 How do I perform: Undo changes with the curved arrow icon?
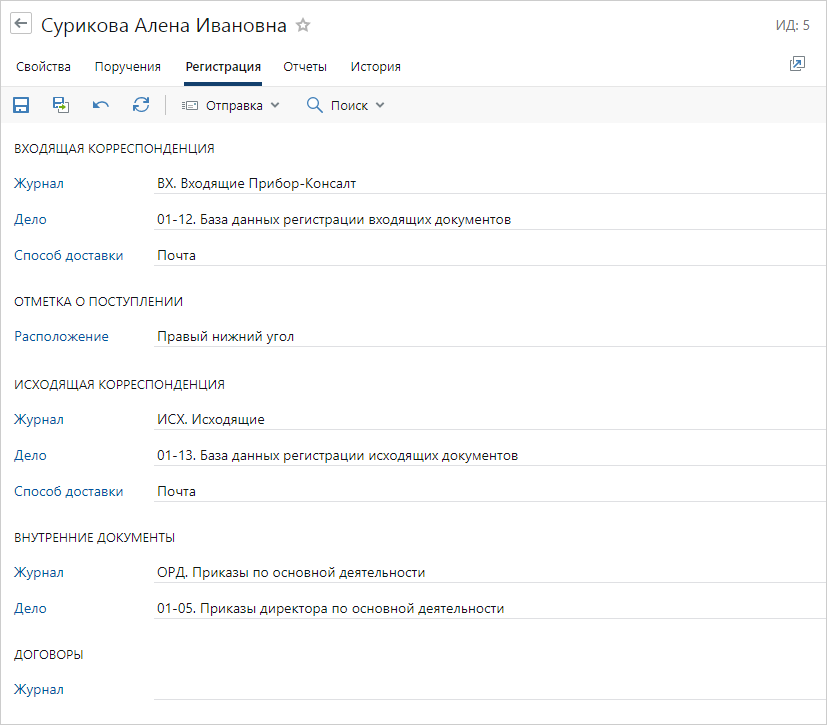(x=101, y=105)
